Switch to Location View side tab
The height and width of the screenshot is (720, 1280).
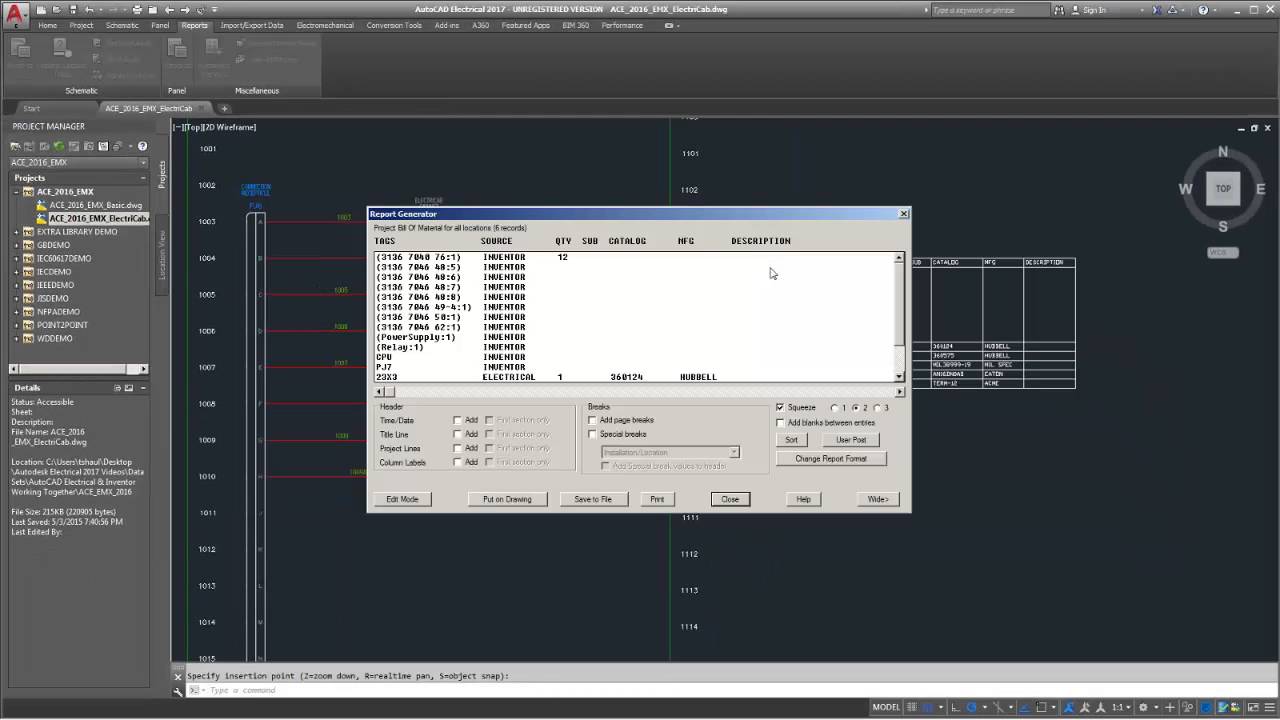click(x=162, y=255)
